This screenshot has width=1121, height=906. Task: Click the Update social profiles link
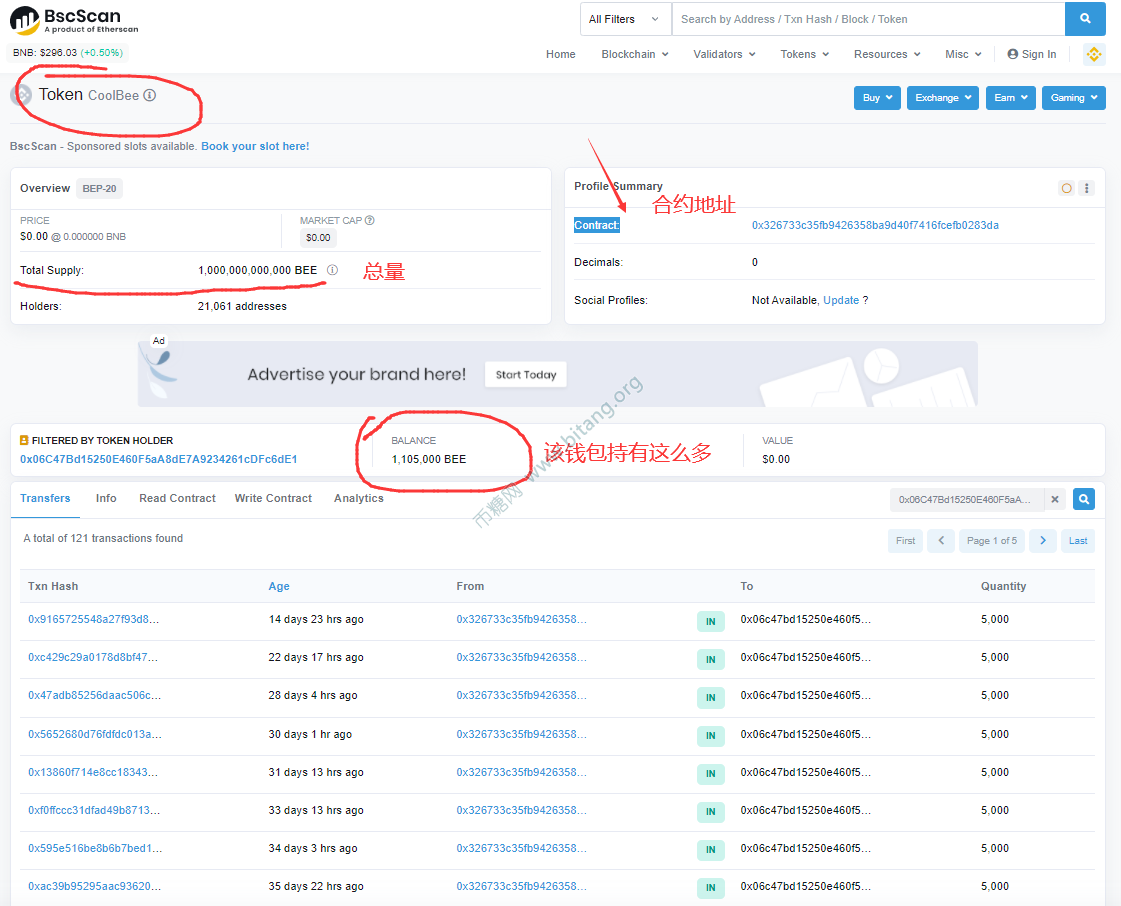point(841,300)
